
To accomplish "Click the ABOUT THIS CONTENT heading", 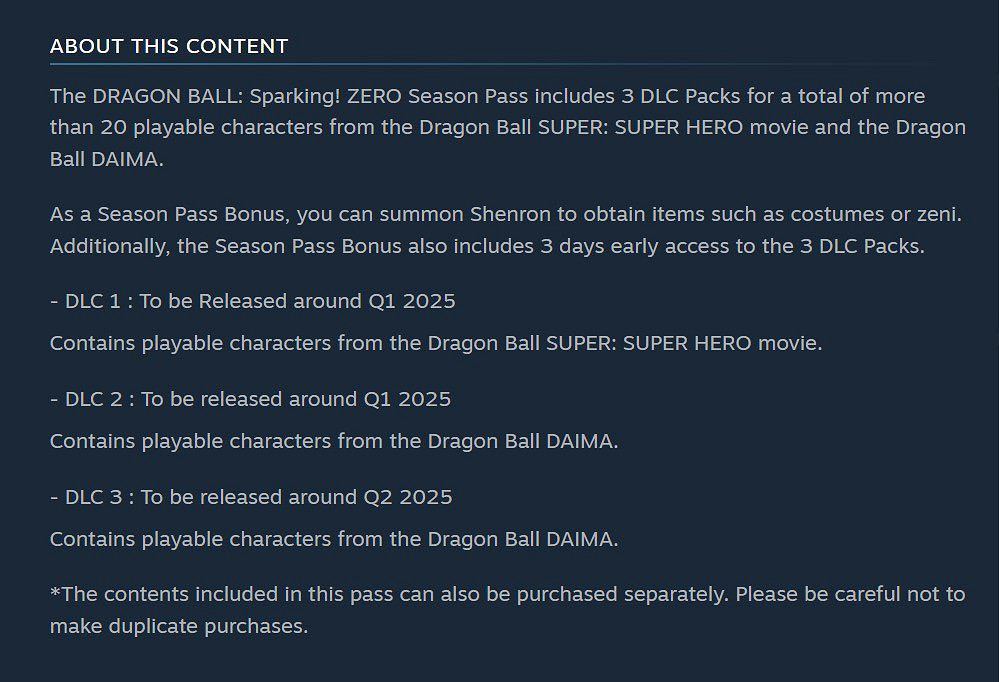I will tap(169, 46).
